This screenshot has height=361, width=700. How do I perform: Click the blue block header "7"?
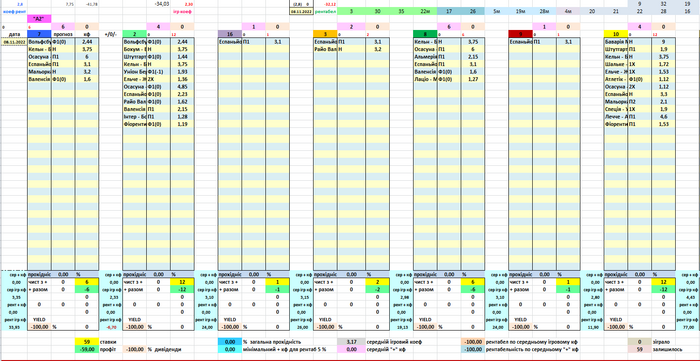(x=39, y=34)
